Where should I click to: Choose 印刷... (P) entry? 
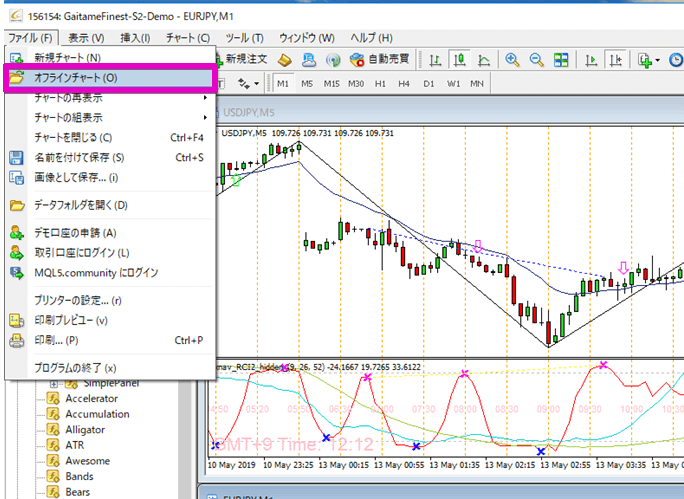[x=110, y=340]
